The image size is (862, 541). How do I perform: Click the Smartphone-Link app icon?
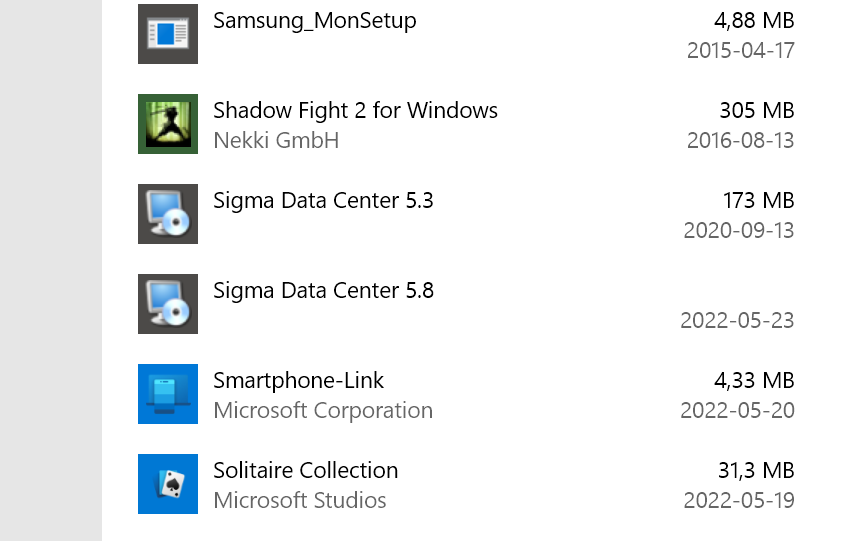point(168,394)
